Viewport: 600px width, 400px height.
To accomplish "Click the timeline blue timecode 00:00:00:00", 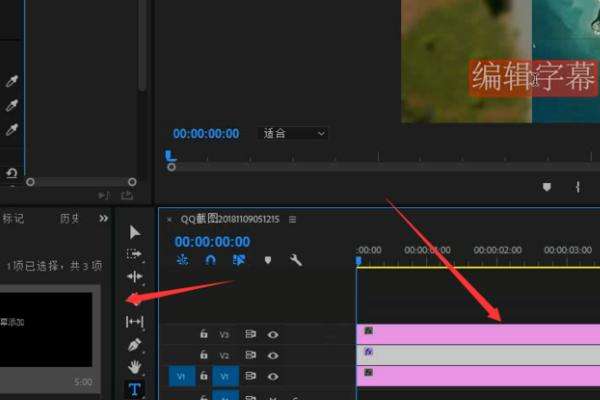I will point(212,241).
